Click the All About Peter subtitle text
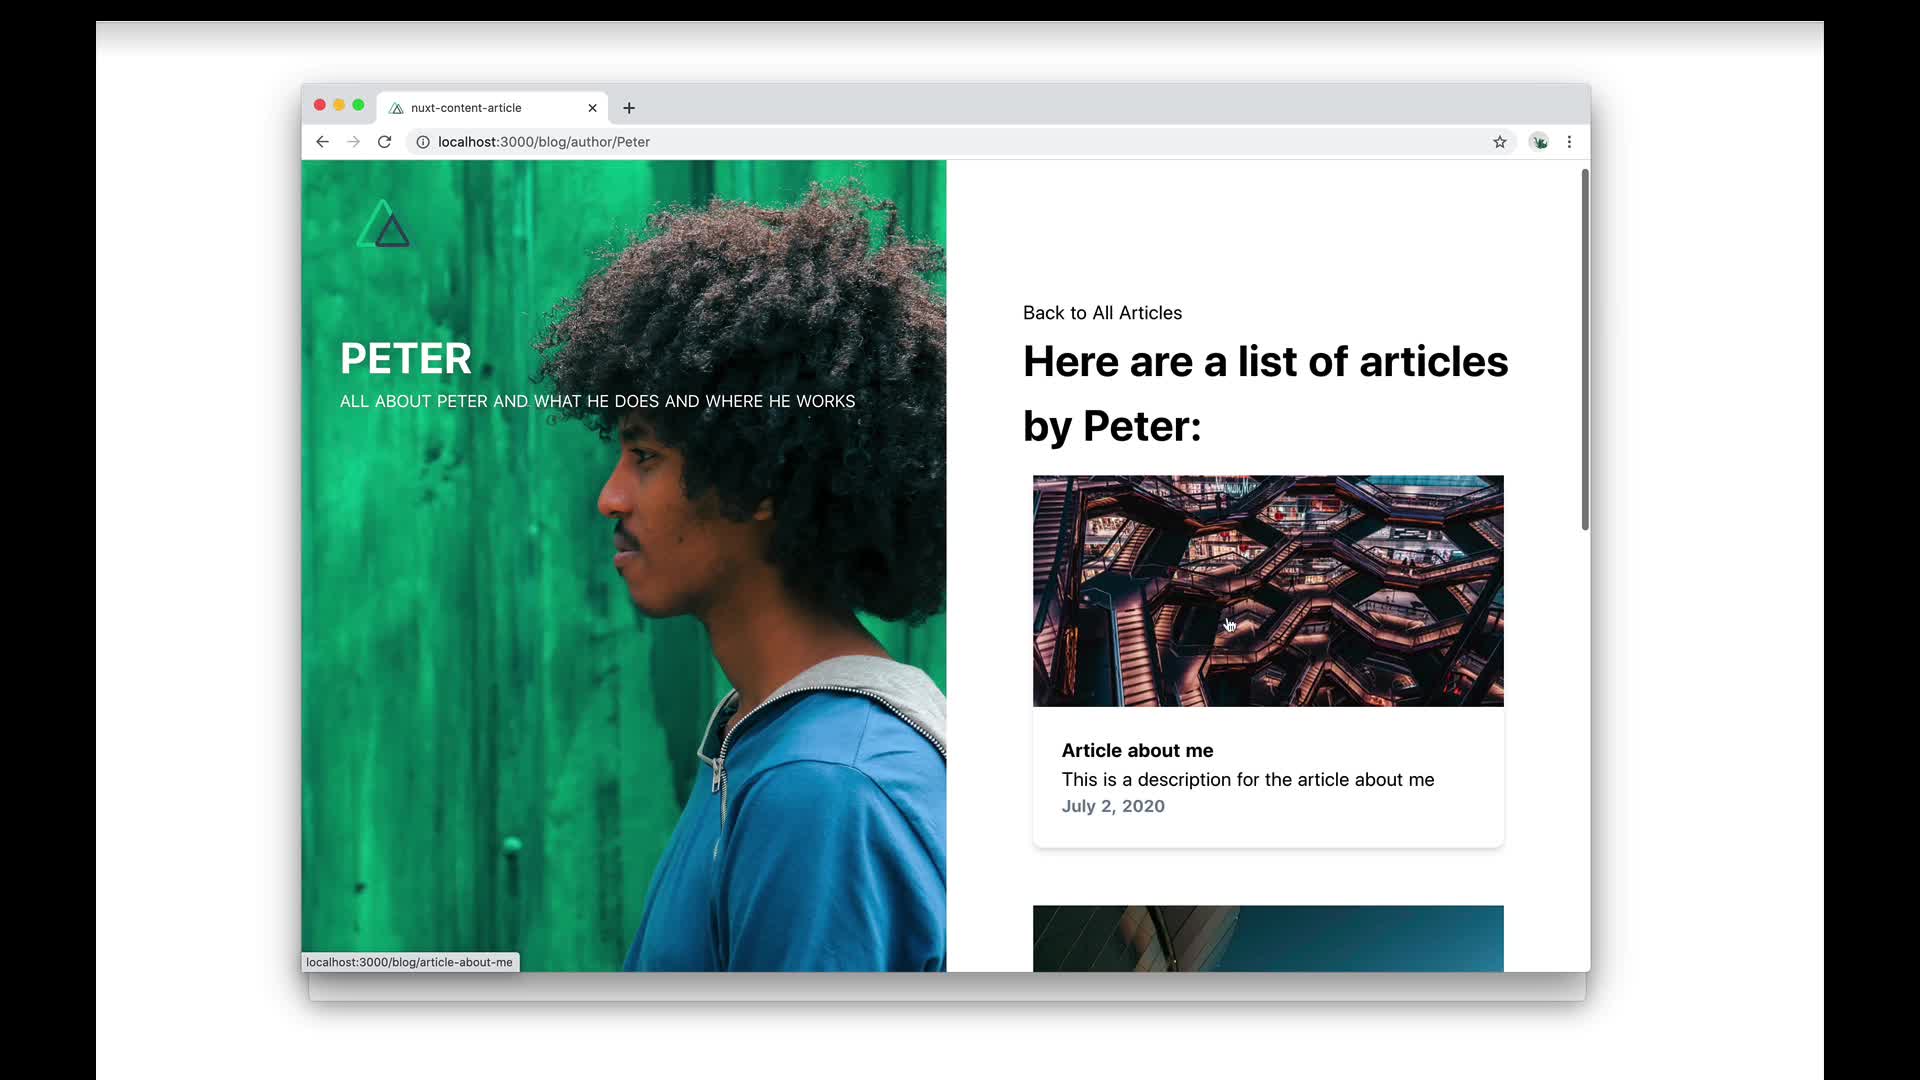This screenshot has width=1920, height=1080. (597, 401)
